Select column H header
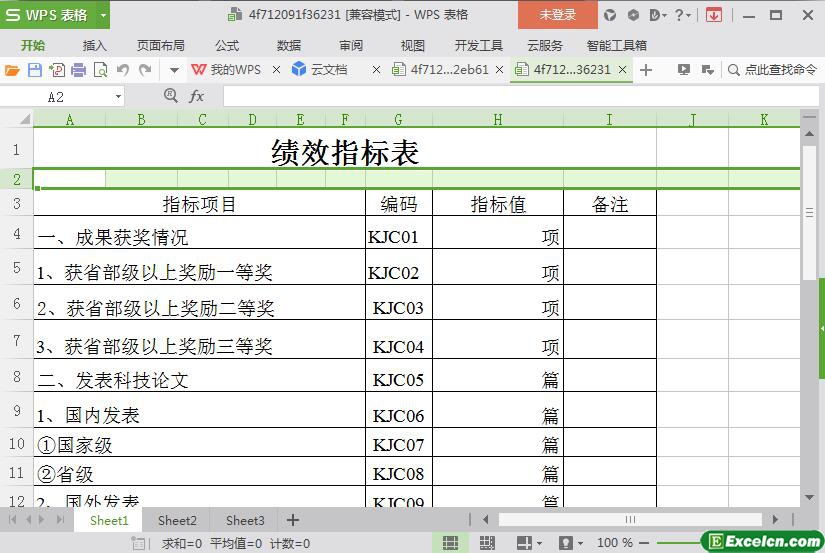This screenshot has width=825, height=553. [x=498, y=119]
